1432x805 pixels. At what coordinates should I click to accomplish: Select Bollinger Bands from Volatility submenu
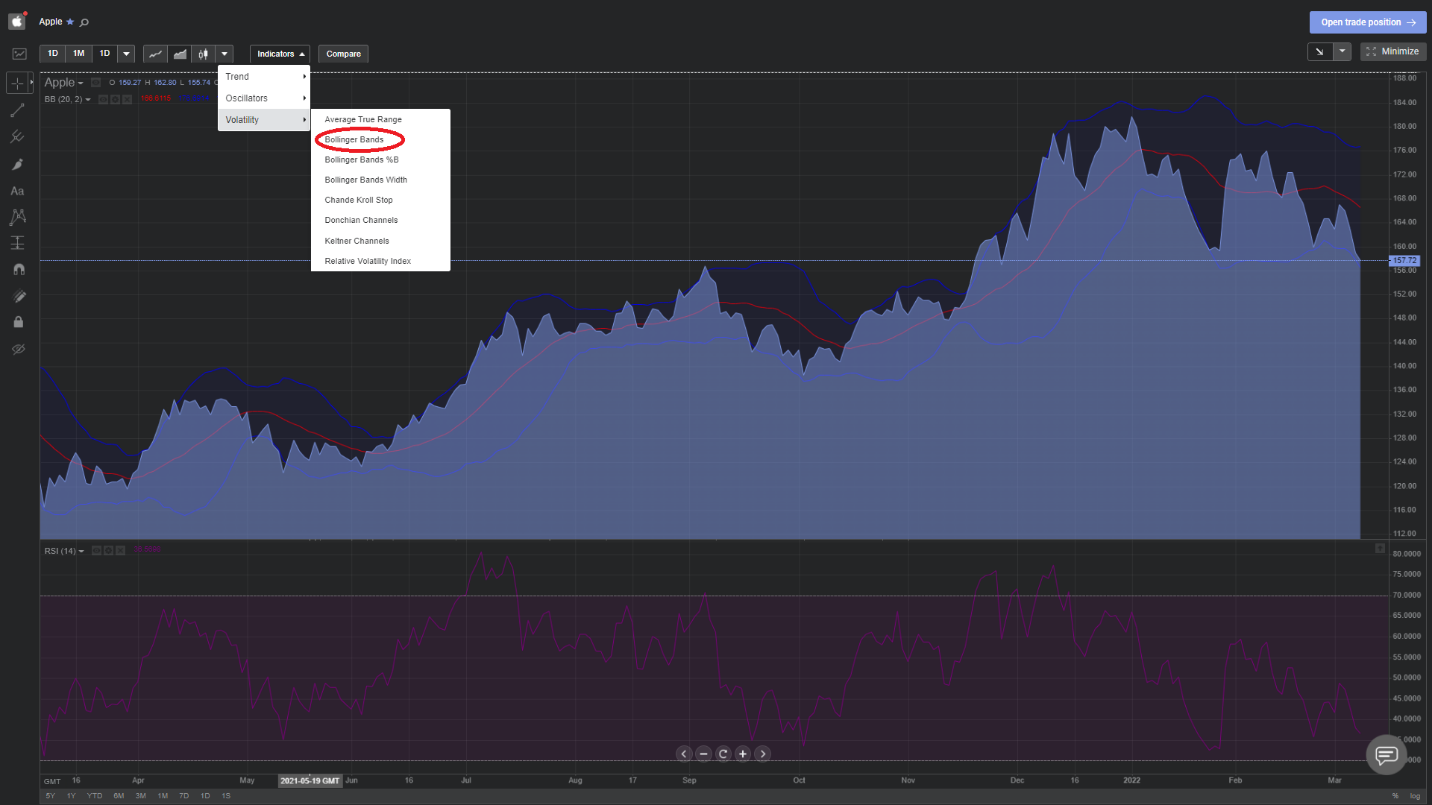click(354, 140)
